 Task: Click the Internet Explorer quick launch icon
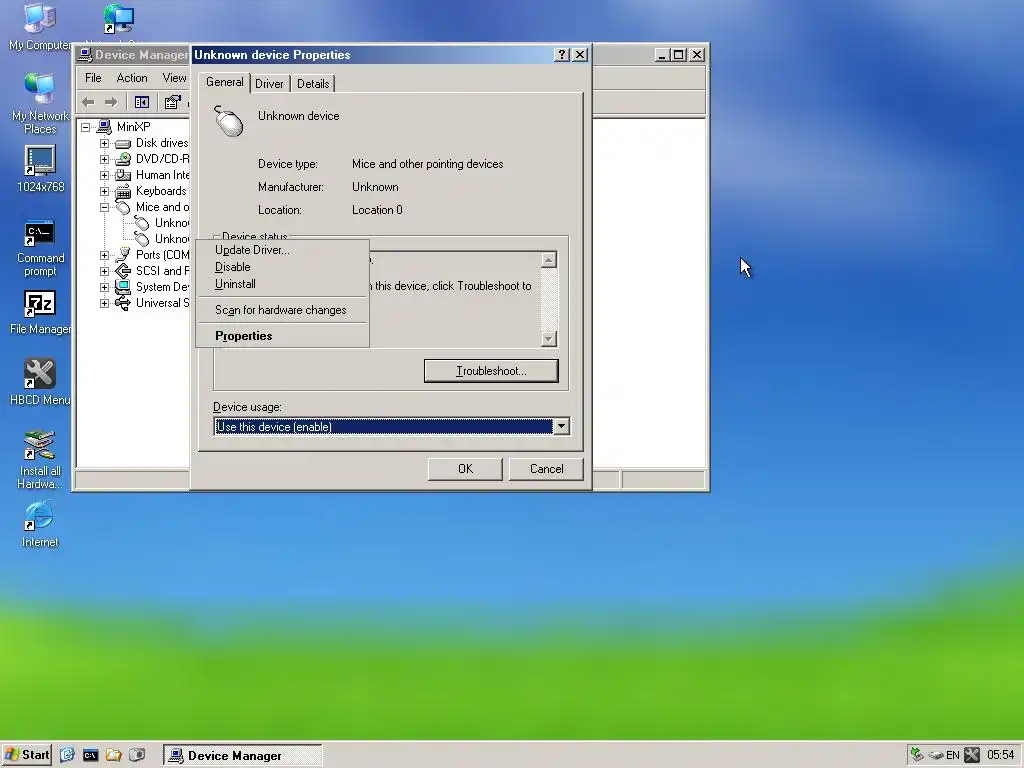[x=67, y=755]
